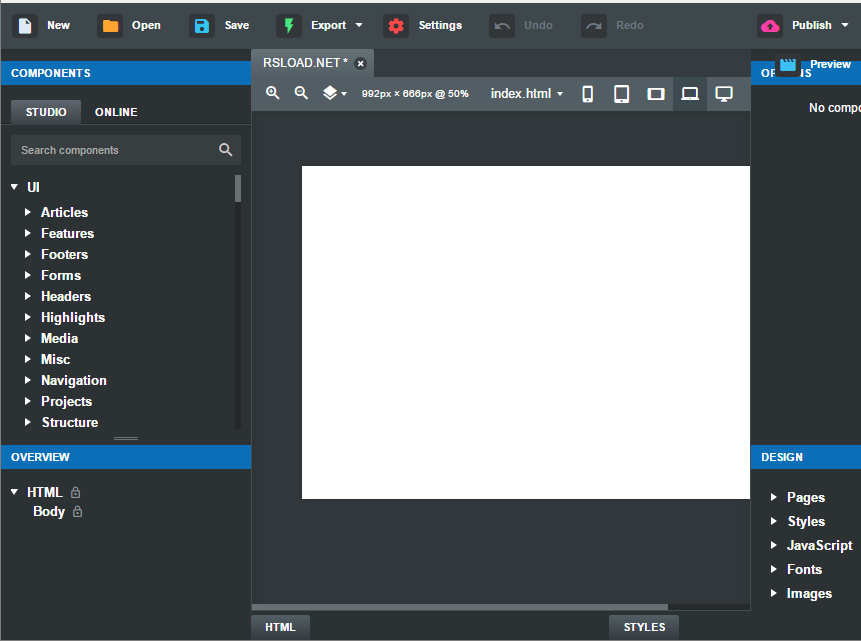Click the Save disk icon

[x=202, y=26]
